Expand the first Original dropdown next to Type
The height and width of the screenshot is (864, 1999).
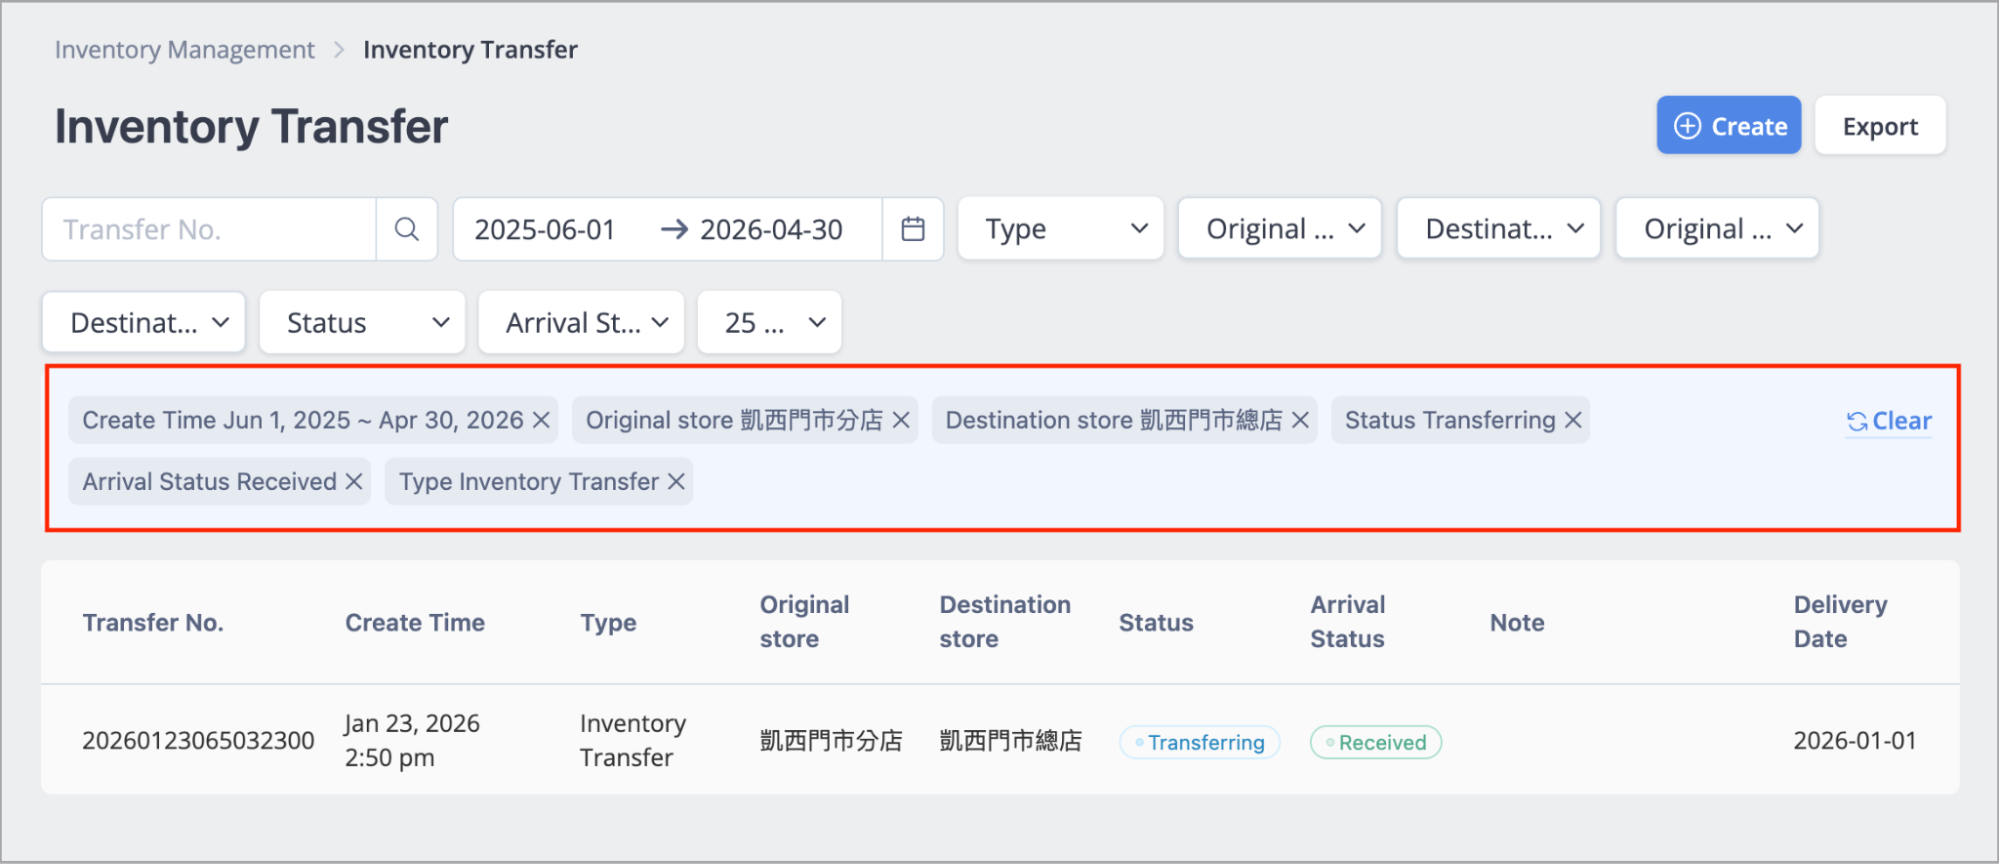pyautogui.click(x=1280, y=229)
